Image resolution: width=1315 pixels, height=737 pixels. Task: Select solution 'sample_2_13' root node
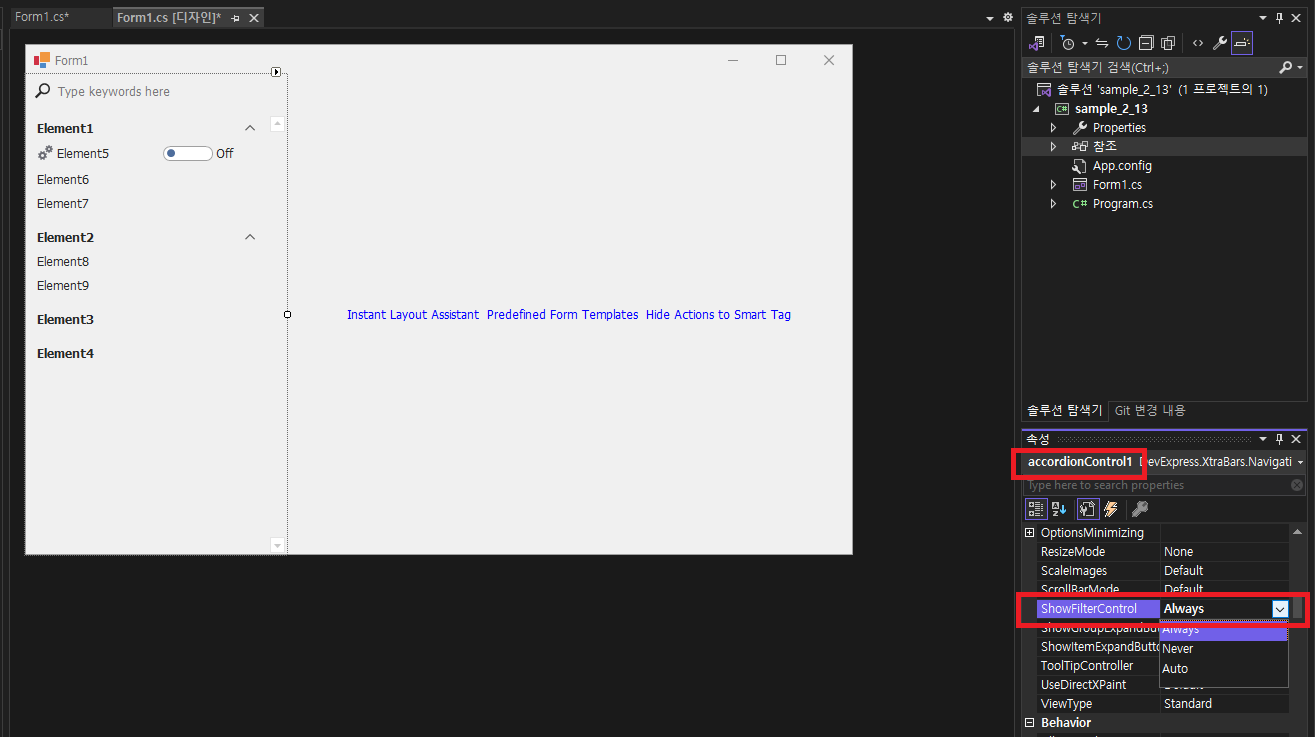[1152, 89]
